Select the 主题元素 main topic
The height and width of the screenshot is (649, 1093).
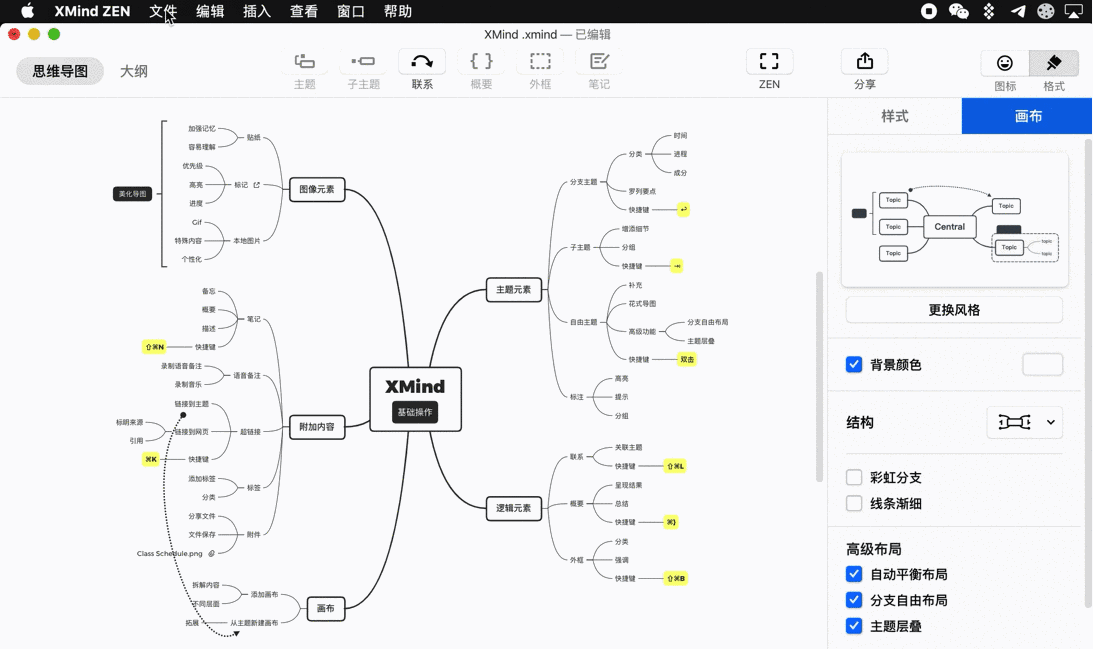click(514, 289)
